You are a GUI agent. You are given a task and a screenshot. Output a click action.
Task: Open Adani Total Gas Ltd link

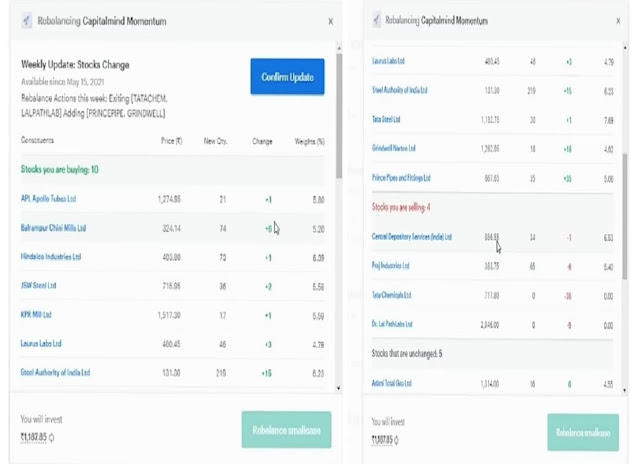(392, 383)
